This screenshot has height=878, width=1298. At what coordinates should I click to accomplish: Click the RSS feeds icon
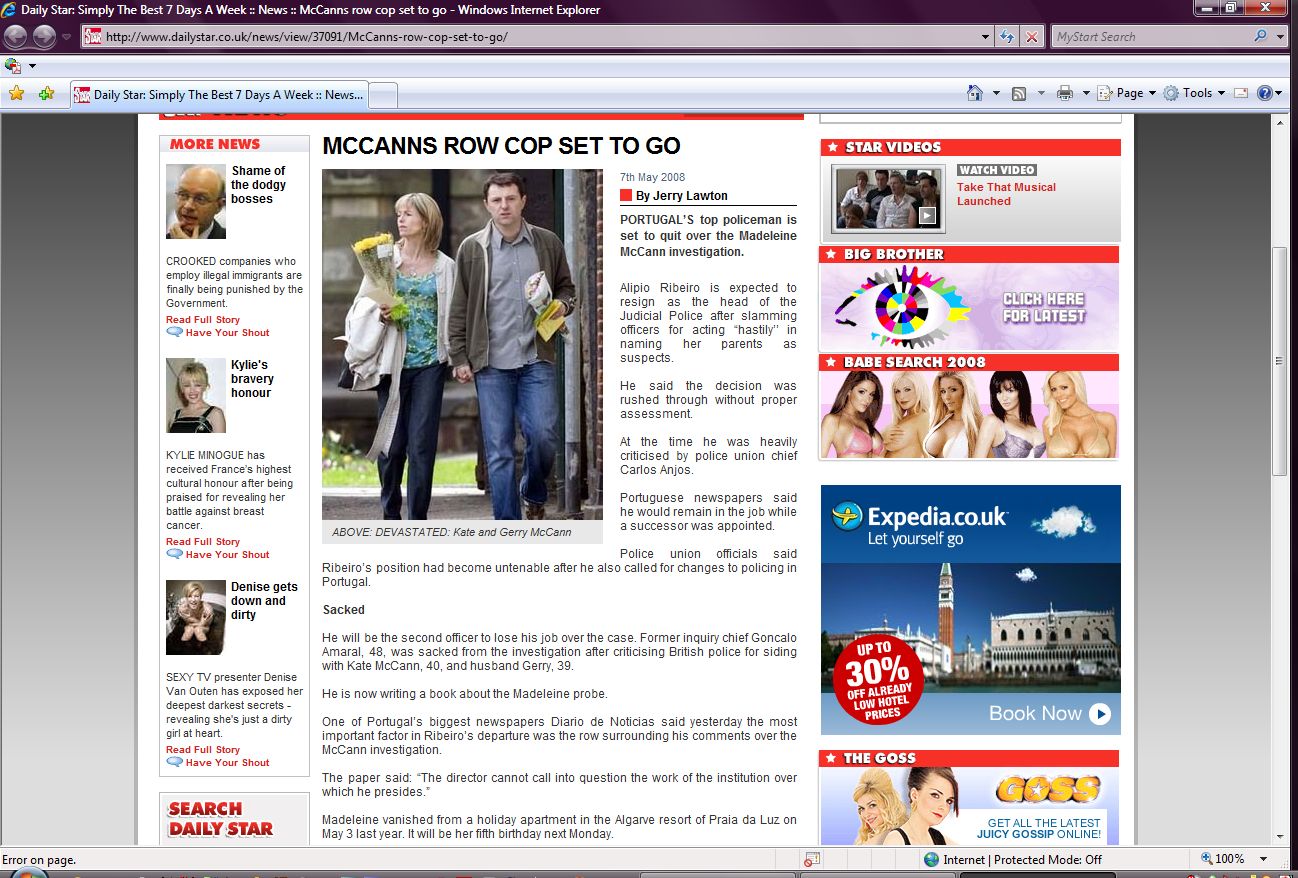[1019, 93]
